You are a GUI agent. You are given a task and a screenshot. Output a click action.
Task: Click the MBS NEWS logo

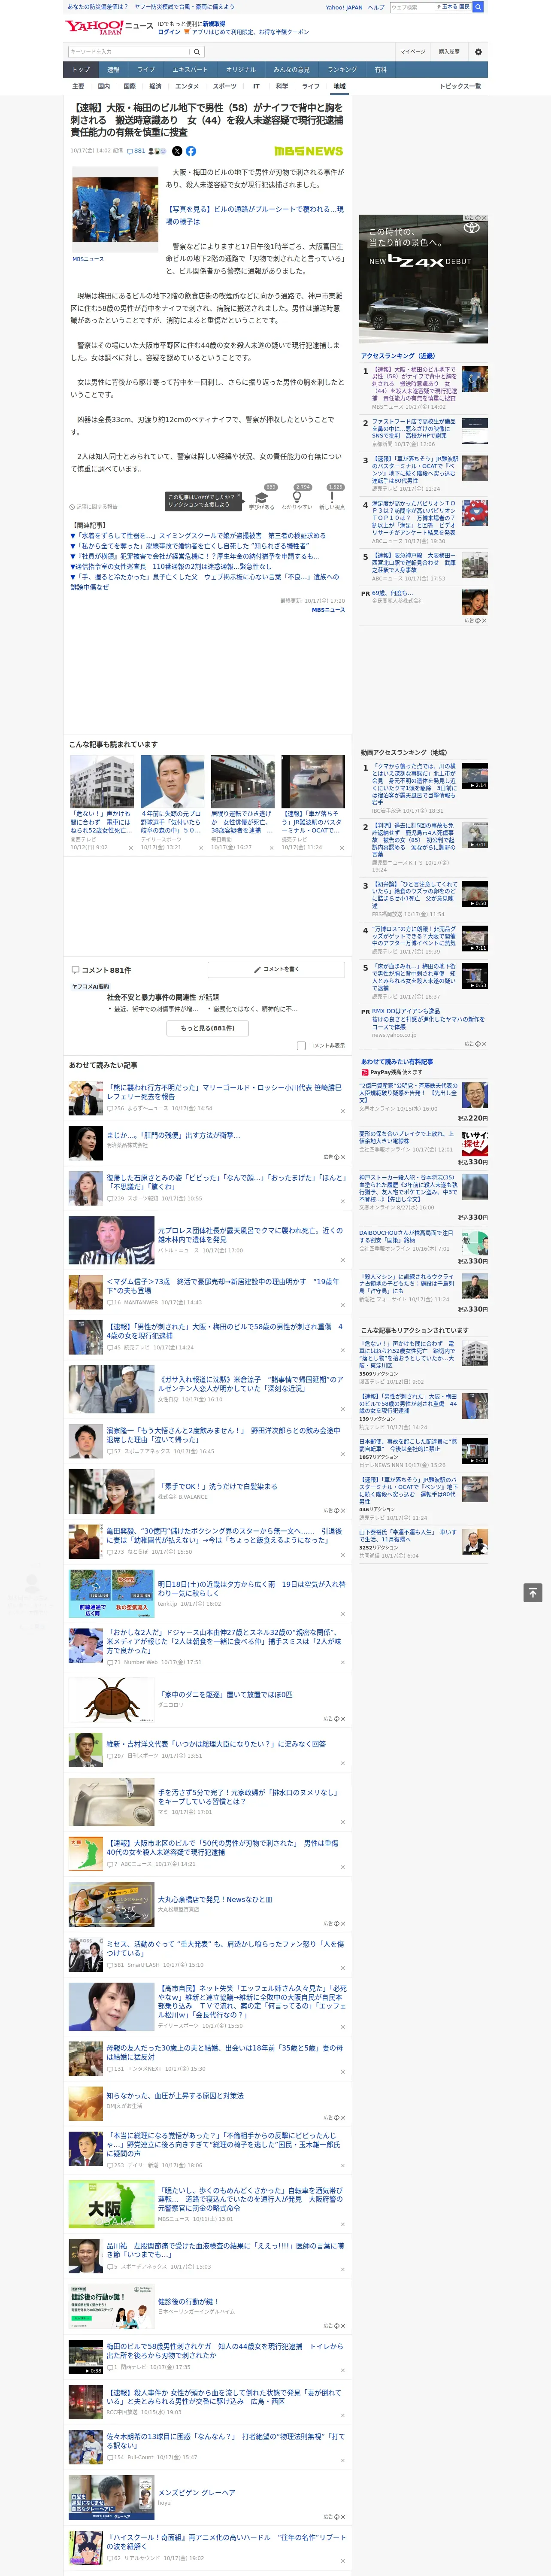point(308,151)
